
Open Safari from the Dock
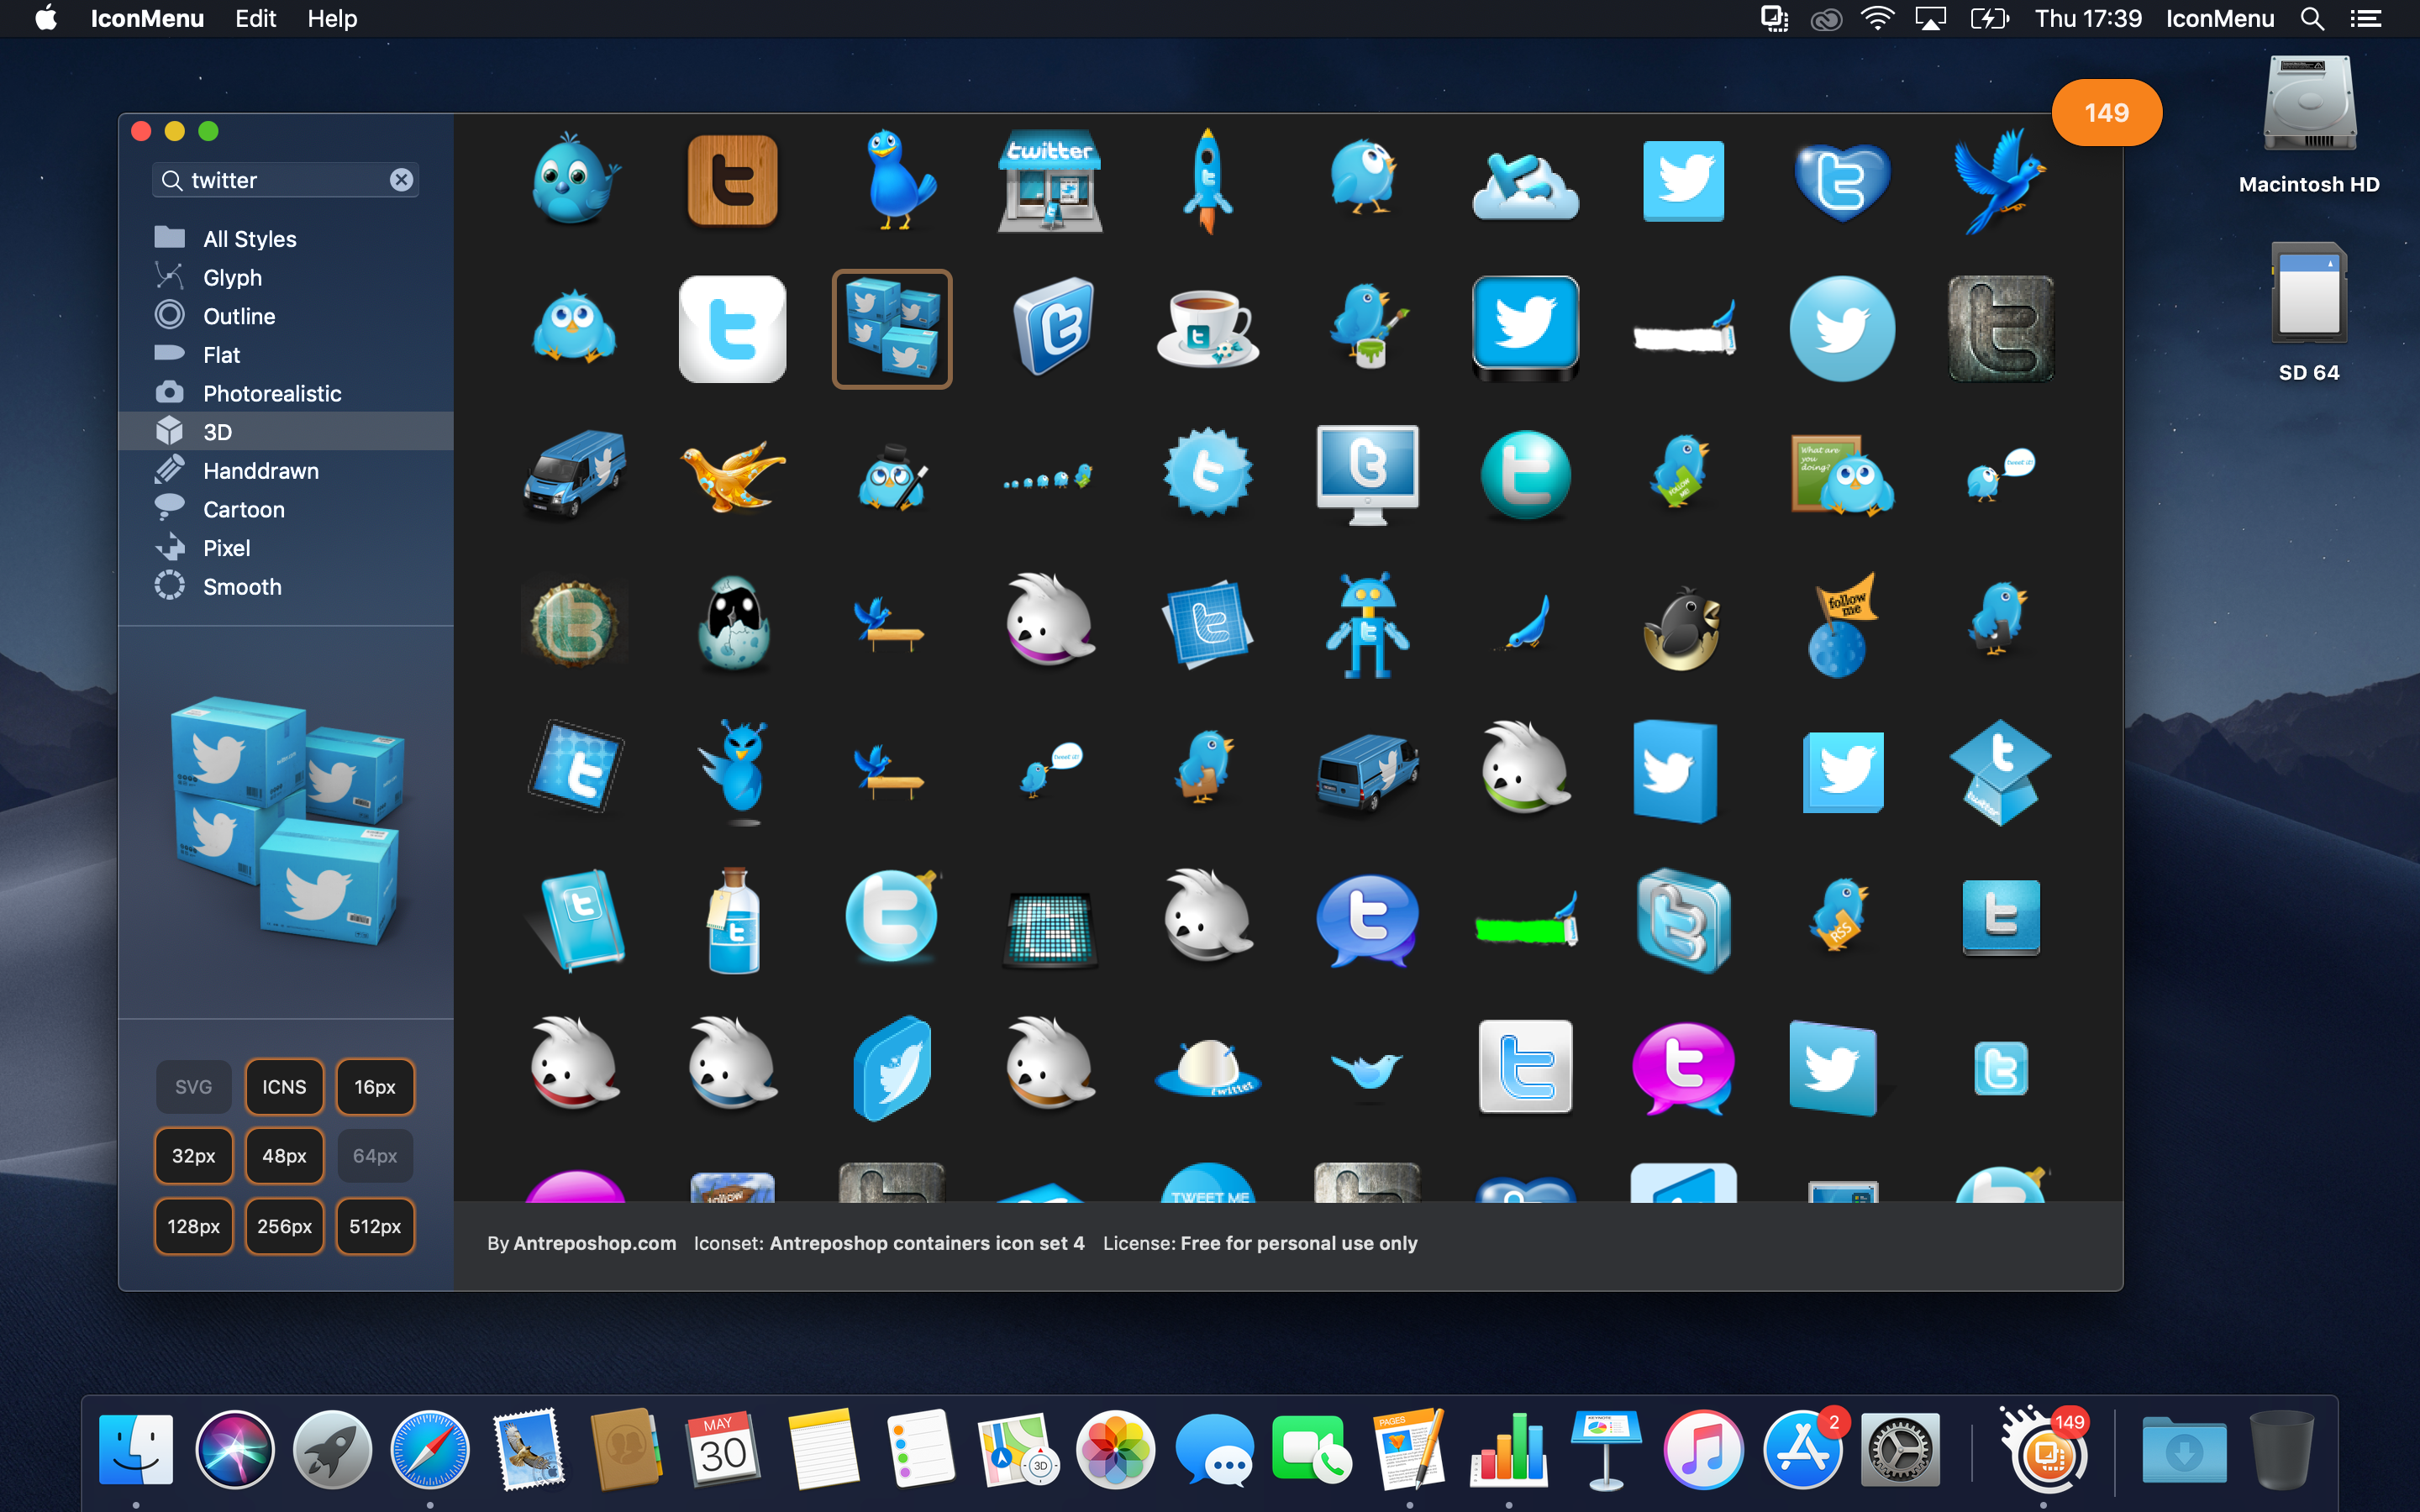click(430, 1450)
